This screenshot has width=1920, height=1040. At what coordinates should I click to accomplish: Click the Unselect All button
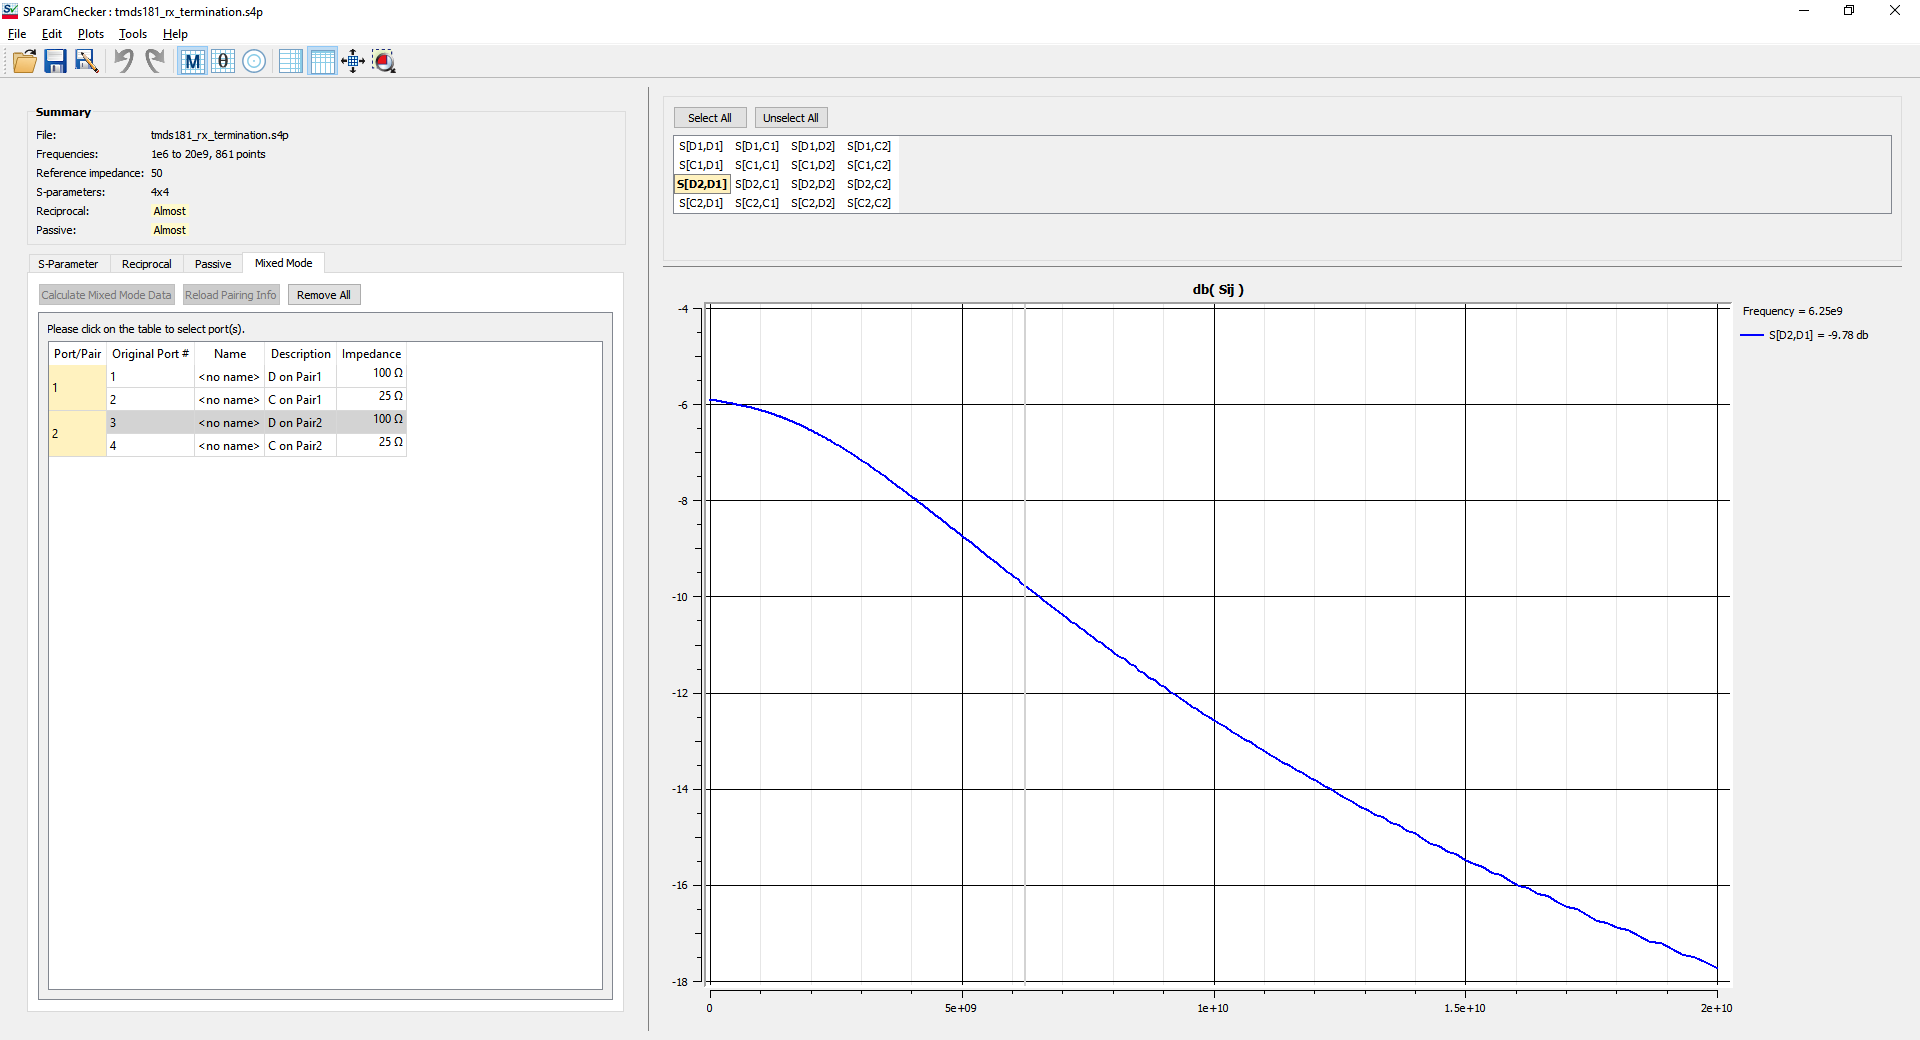(791, 118)
